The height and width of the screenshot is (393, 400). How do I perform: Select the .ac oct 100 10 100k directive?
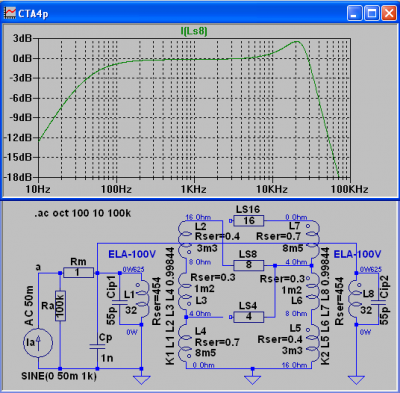[x=83, y=213]
